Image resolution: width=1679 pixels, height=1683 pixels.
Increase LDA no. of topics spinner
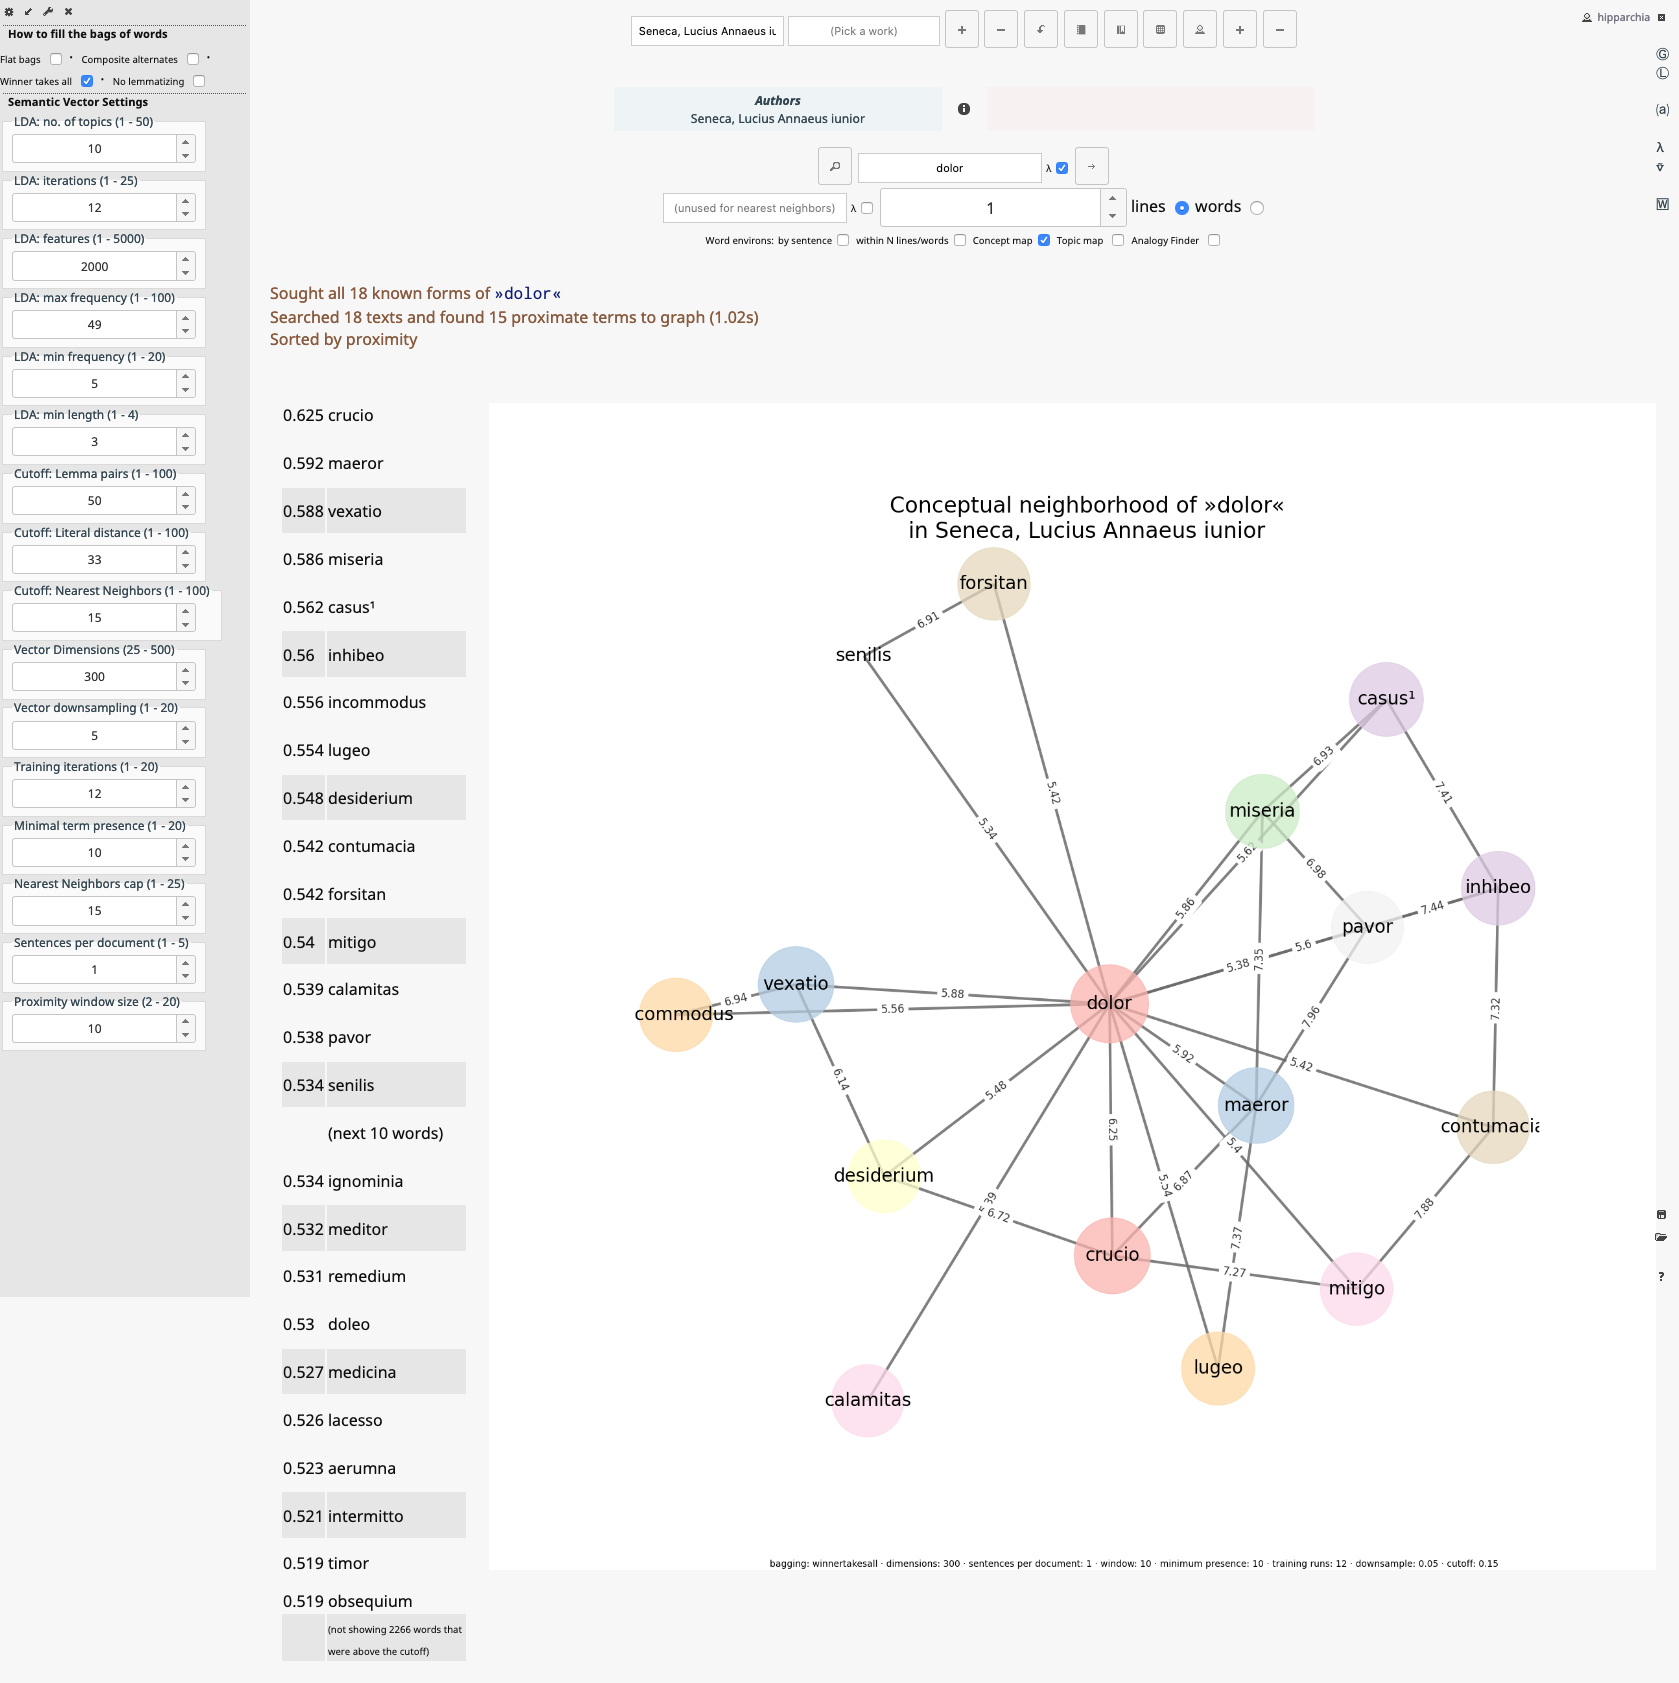point(186,143)
